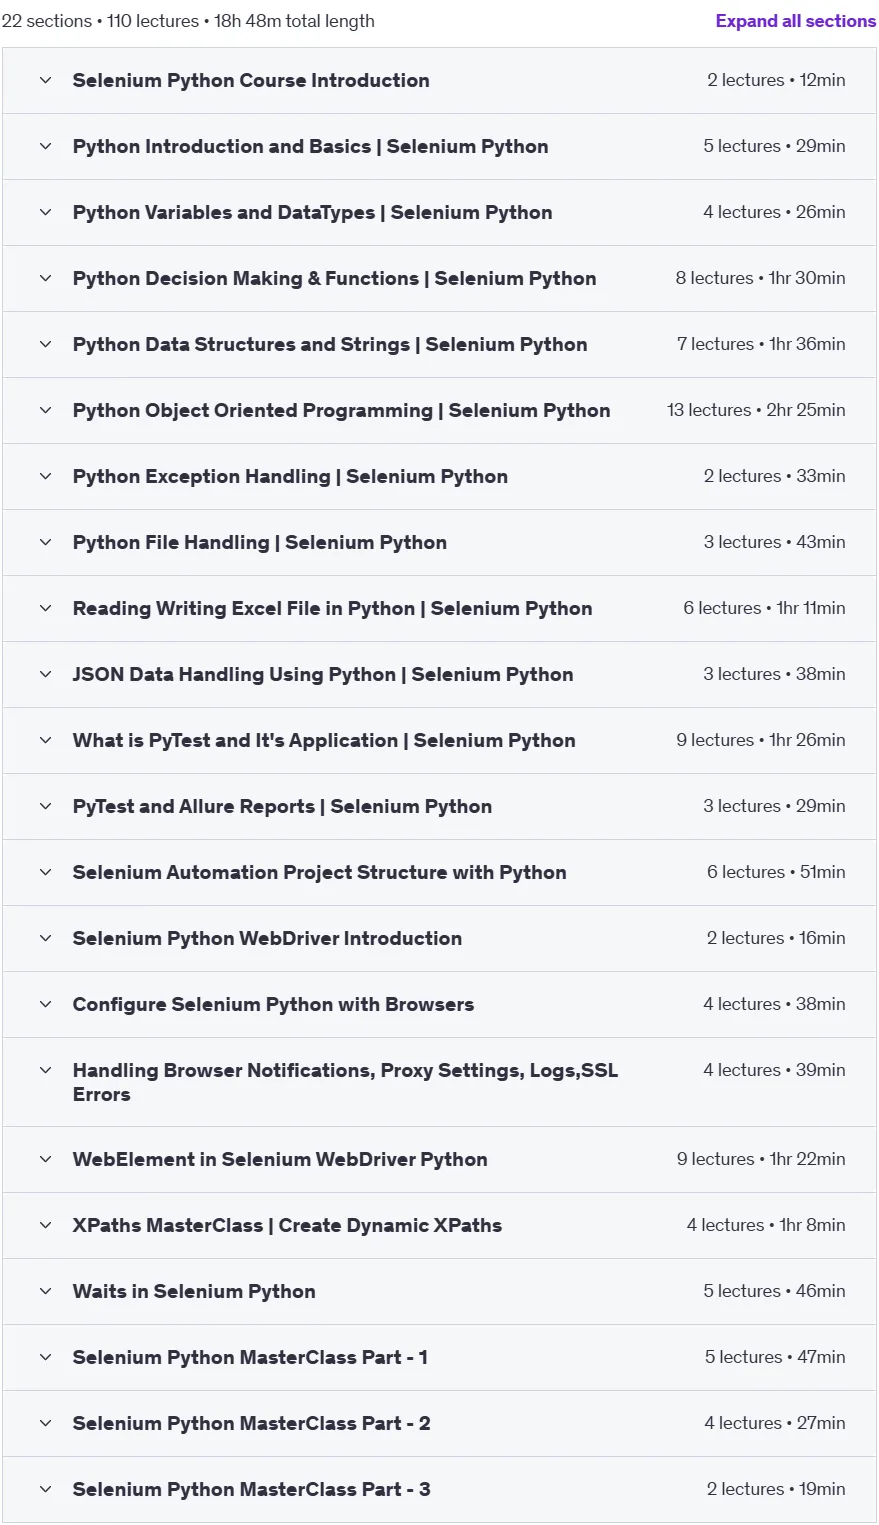Click "4 lectures • 1hr 8min" text

pyautogui.click(x=766, y=1225)
